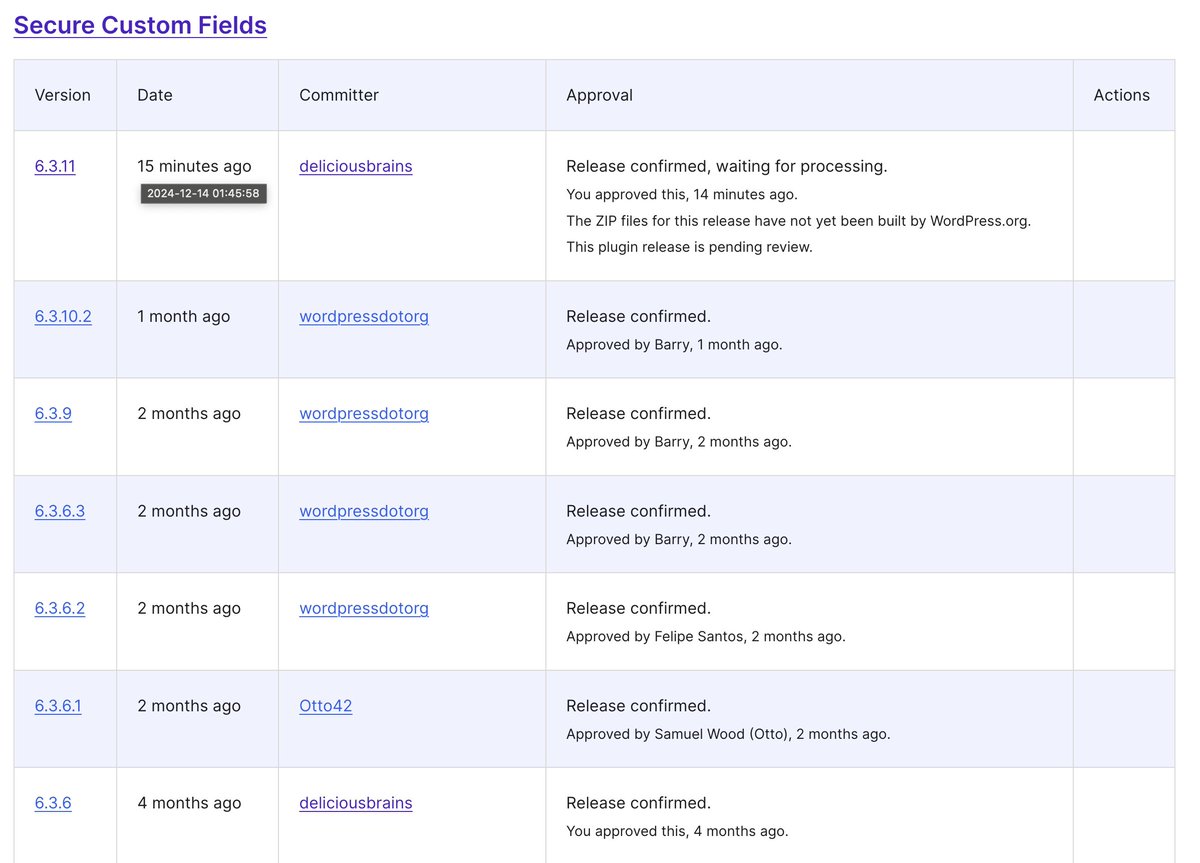Open version 6.3.9 release link

pos(53,413)
